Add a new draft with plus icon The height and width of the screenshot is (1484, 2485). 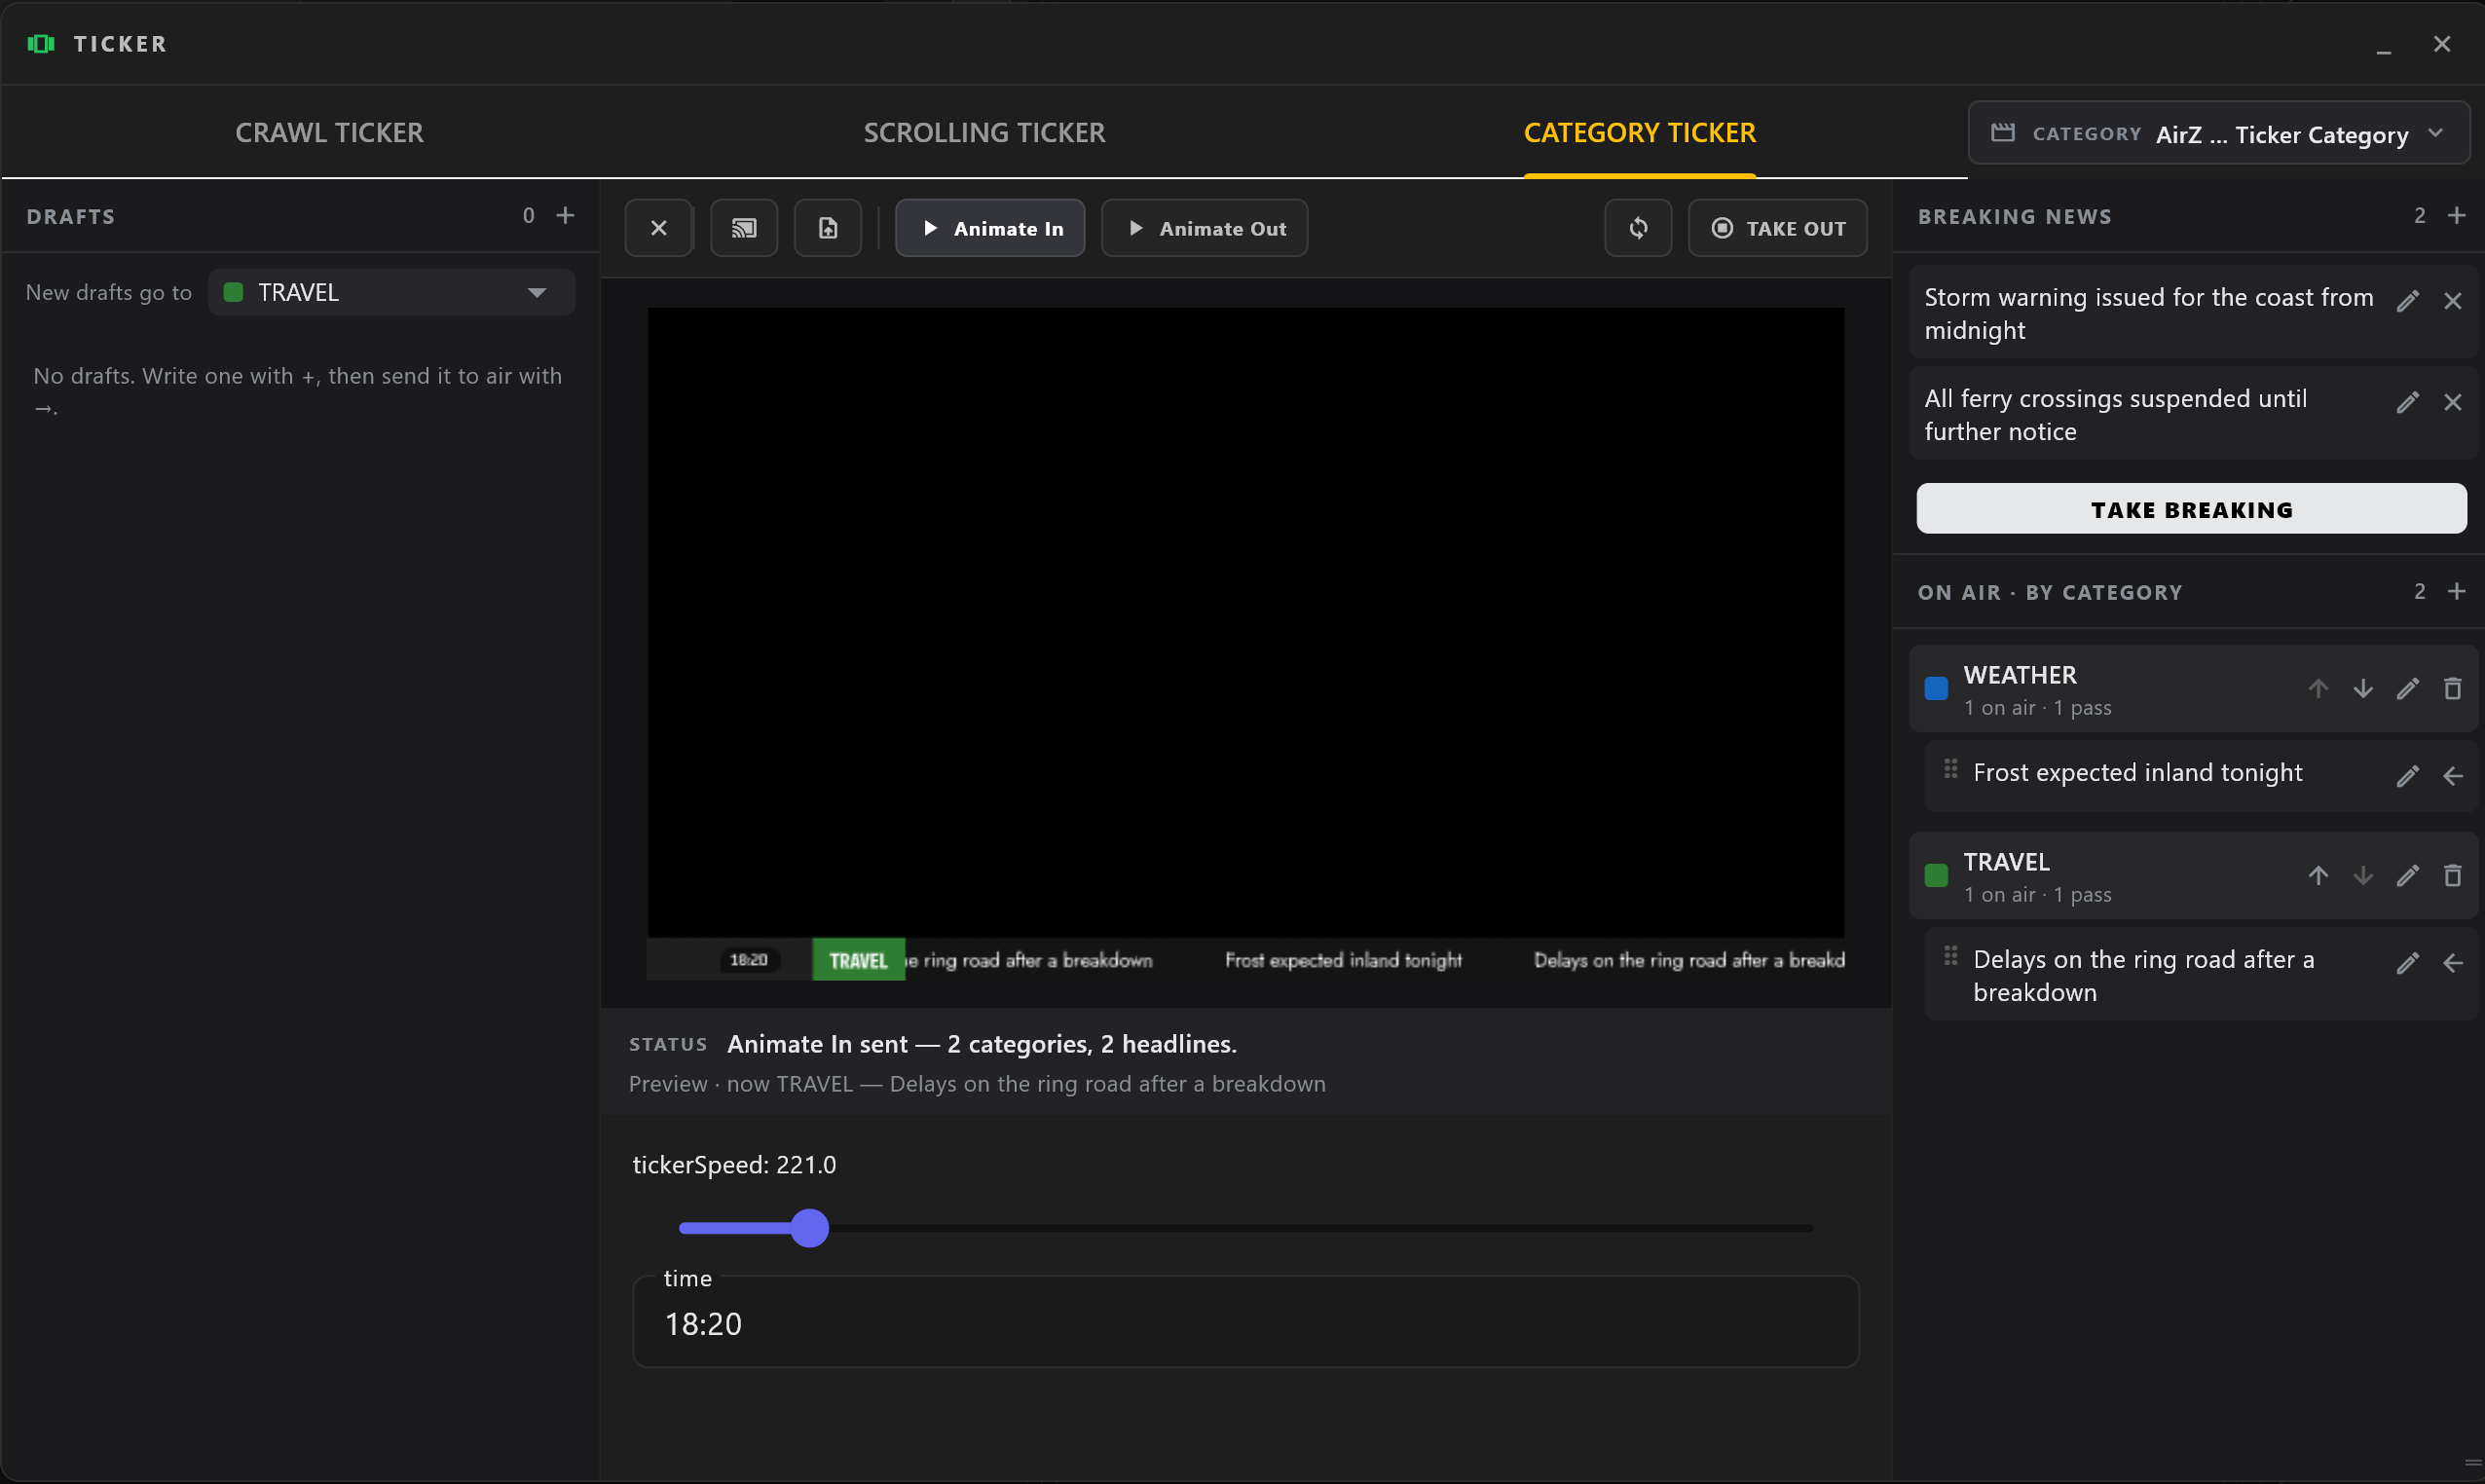[565, 216]
